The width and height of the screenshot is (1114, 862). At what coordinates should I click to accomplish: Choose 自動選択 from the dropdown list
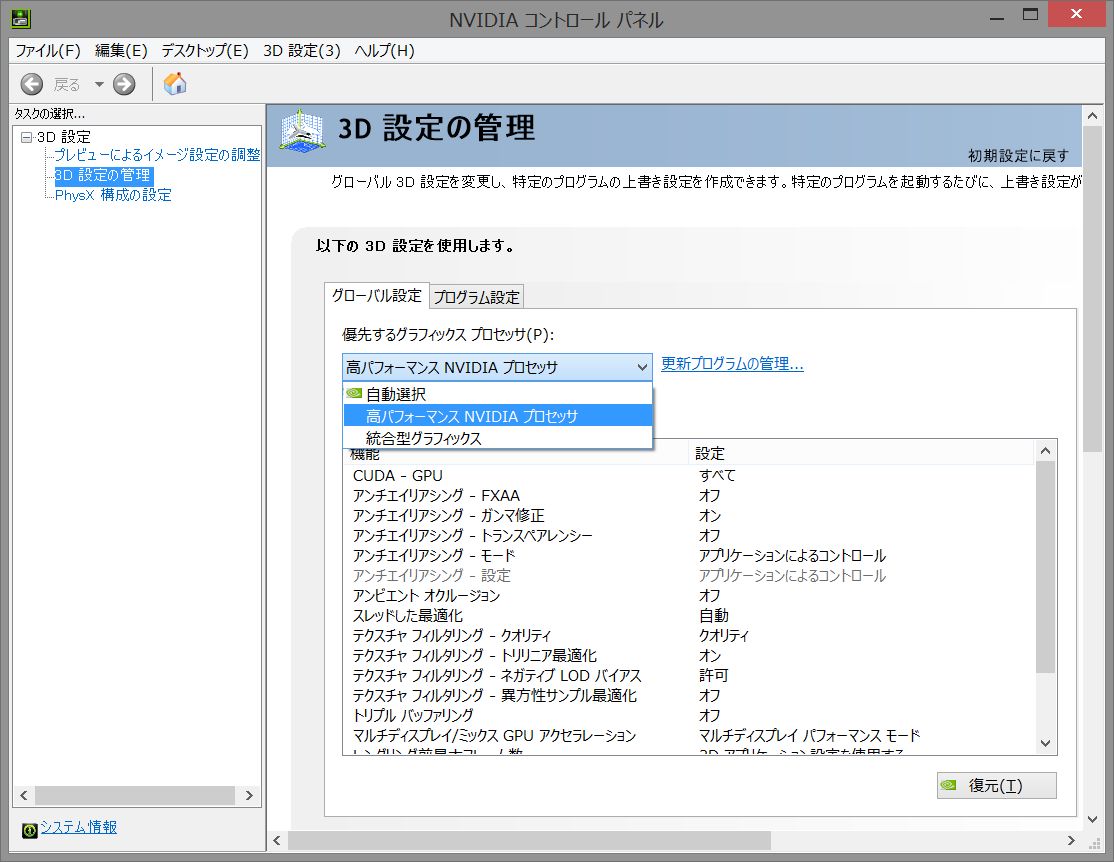point(497,394)
